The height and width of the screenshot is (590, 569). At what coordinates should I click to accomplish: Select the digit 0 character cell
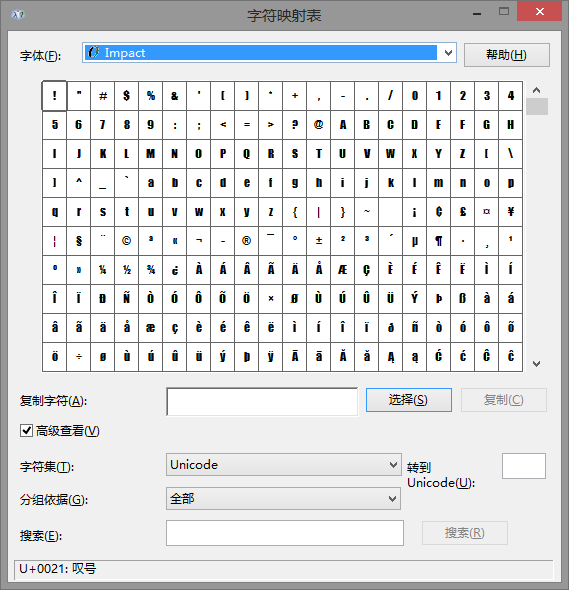point(415,96)
